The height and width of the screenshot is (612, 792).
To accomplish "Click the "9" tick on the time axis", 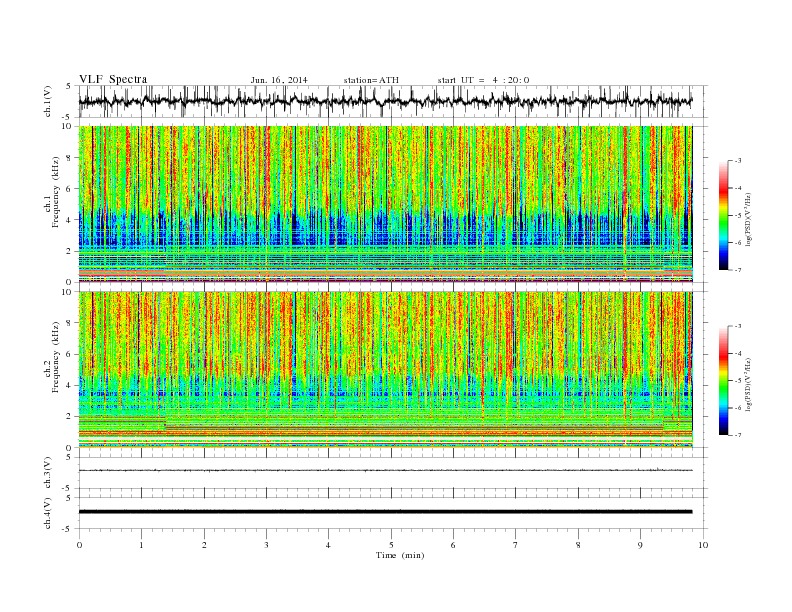I will 640,545.
